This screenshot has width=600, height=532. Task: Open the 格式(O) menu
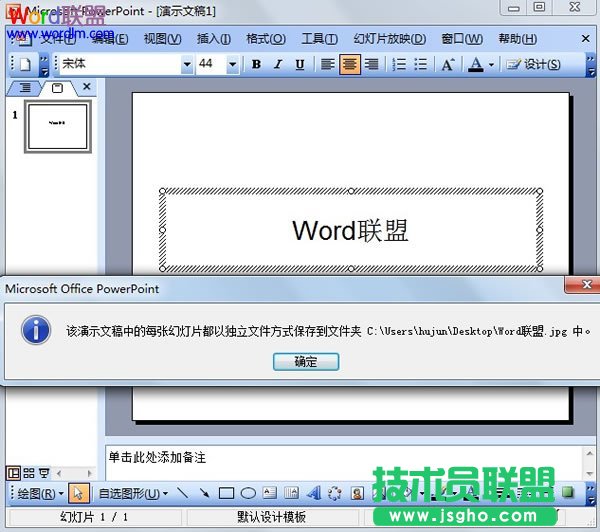coord(266,39)
